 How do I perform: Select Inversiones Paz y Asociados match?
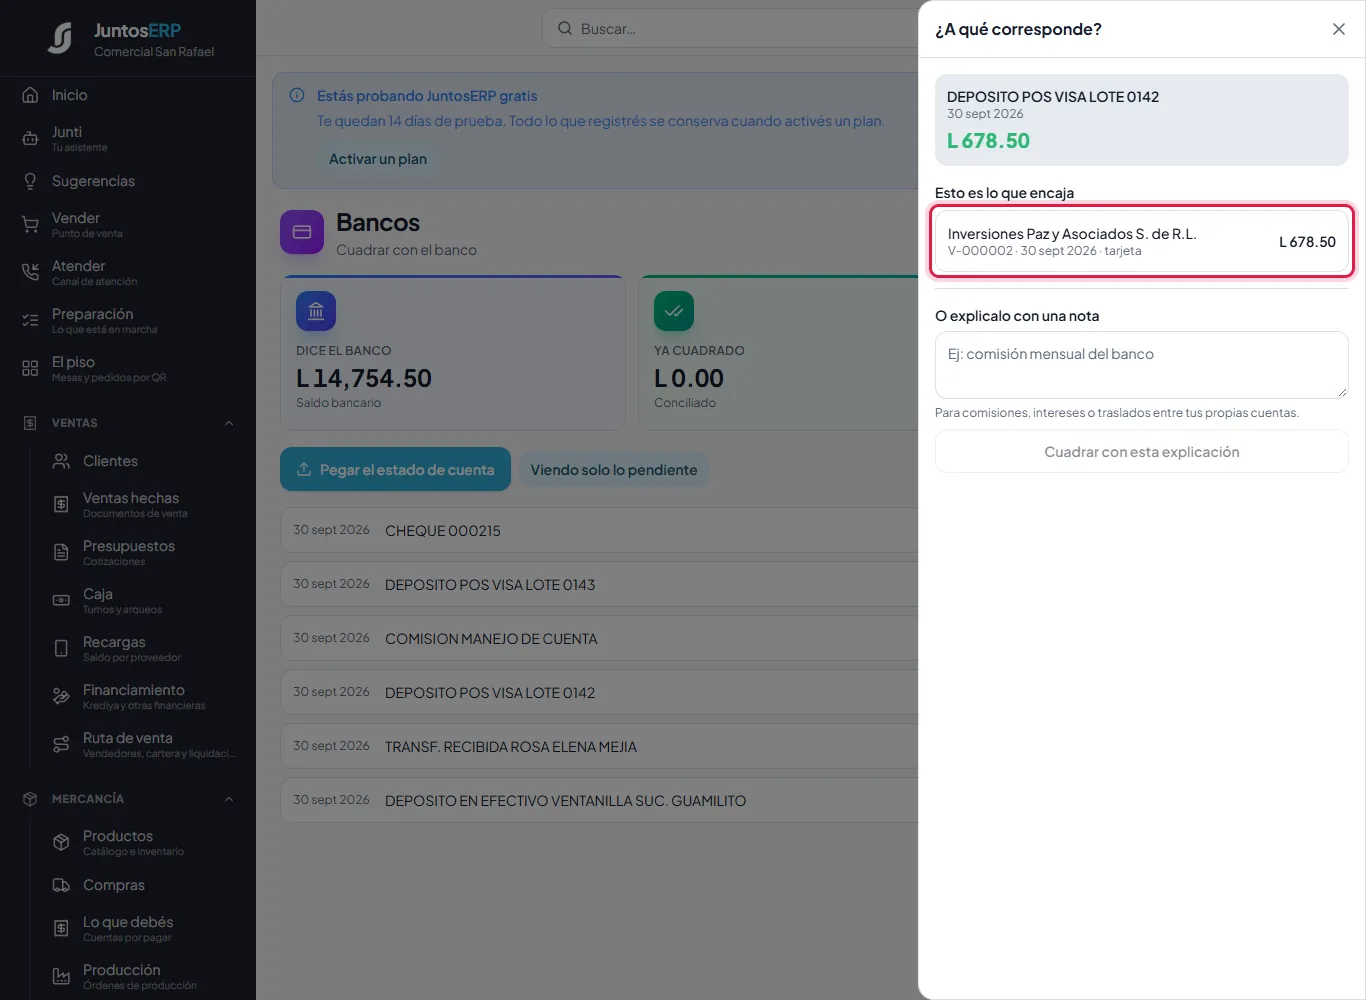pos(1141,241)
